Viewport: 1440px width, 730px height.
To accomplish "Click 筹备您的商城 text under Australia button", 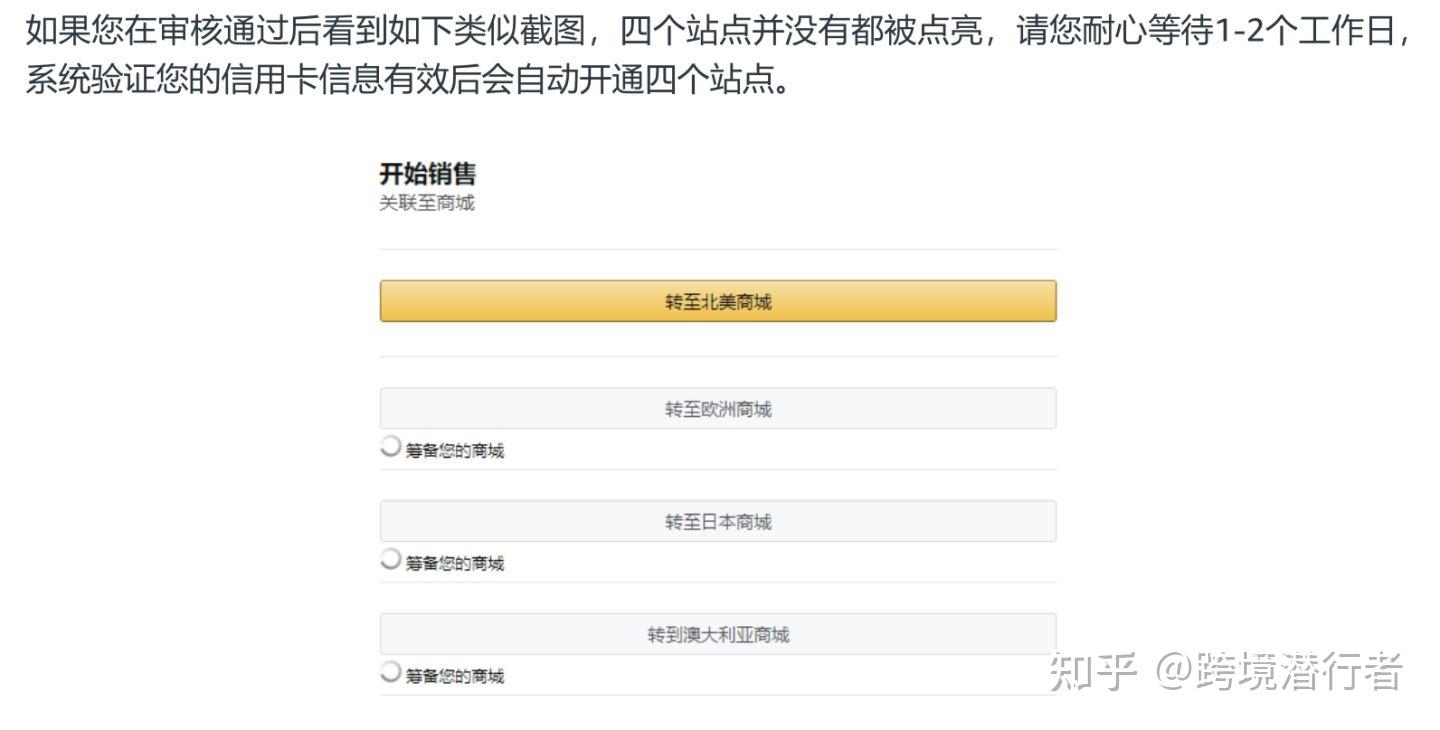I will (x=454, y=677).
